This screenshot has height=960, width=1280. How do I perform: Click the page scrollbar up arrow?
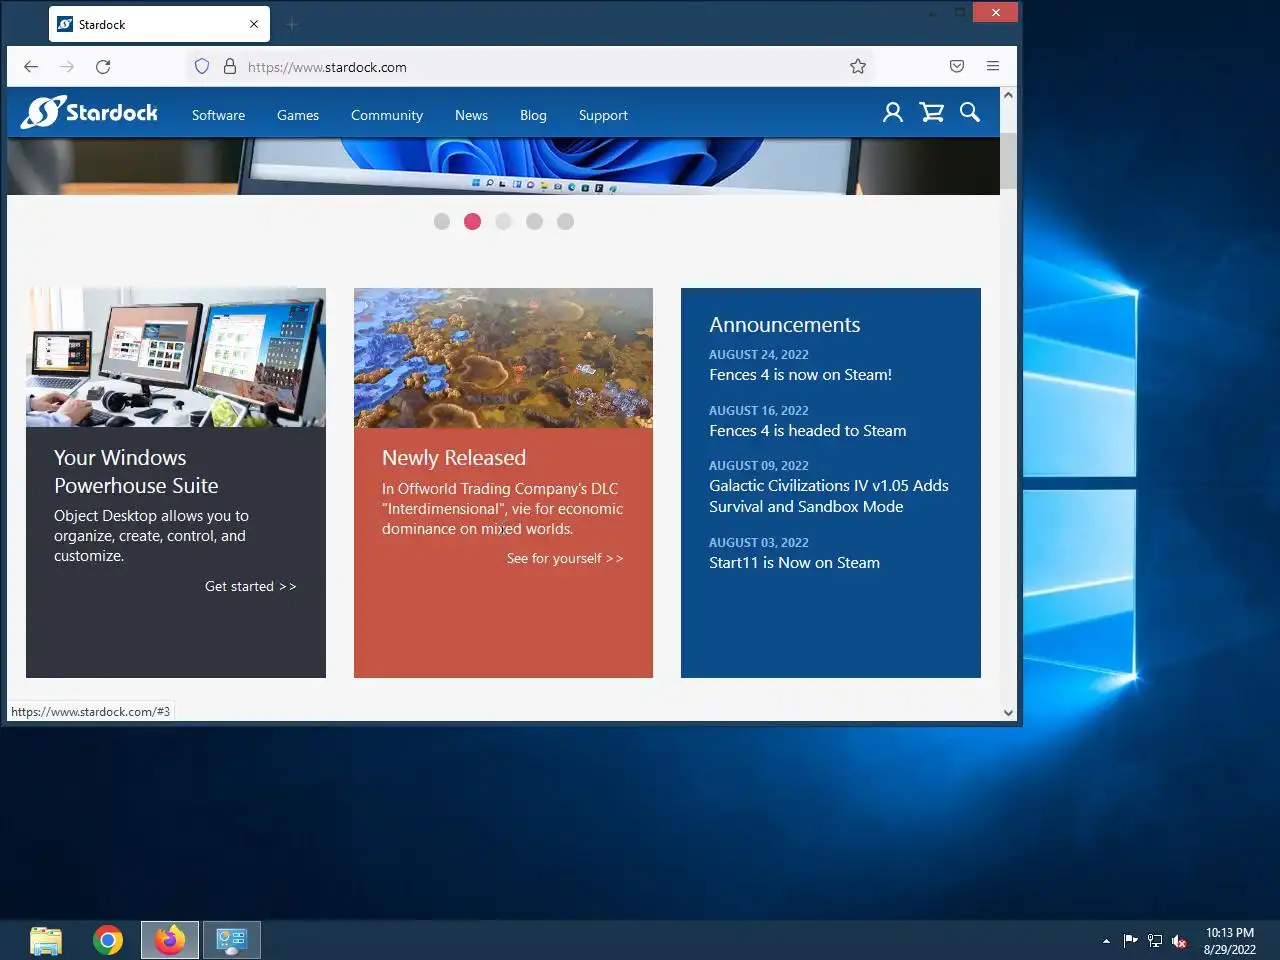1008,95
